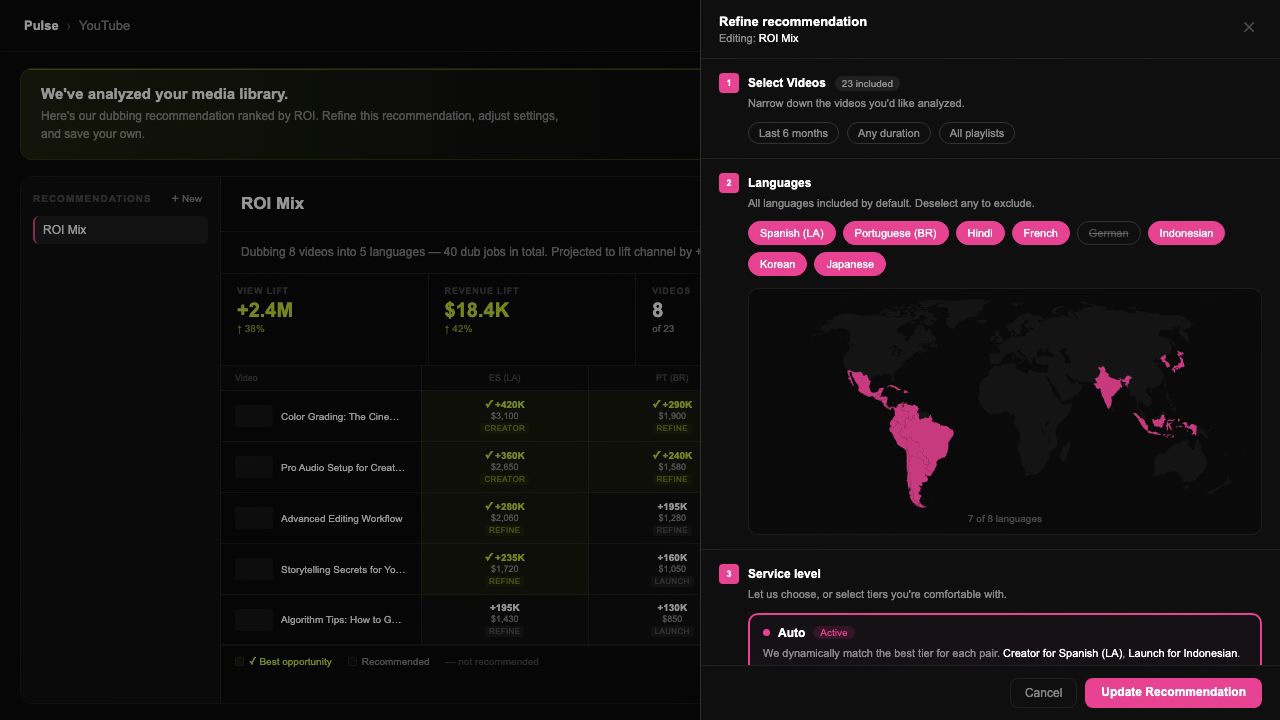This screenshot has width=1280, height=720.
Task: Open the Any duration filter
Action: [x=889, y=133]
